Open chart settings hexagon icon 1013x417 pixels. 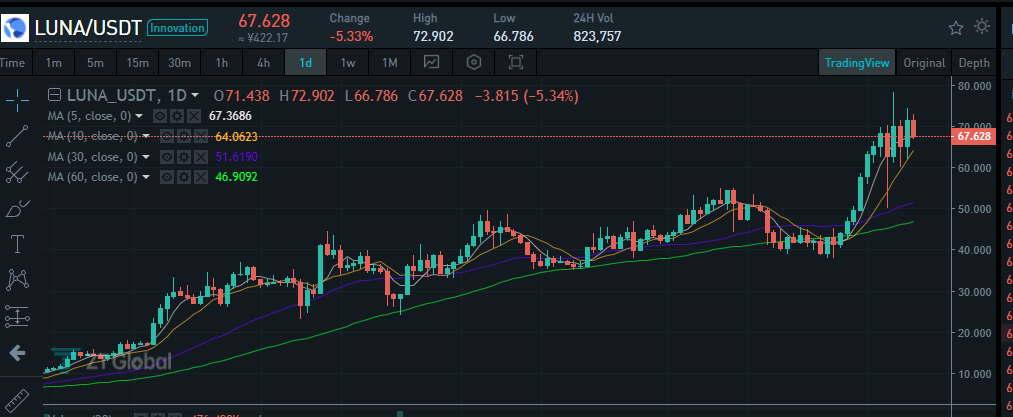click(474, 63)
